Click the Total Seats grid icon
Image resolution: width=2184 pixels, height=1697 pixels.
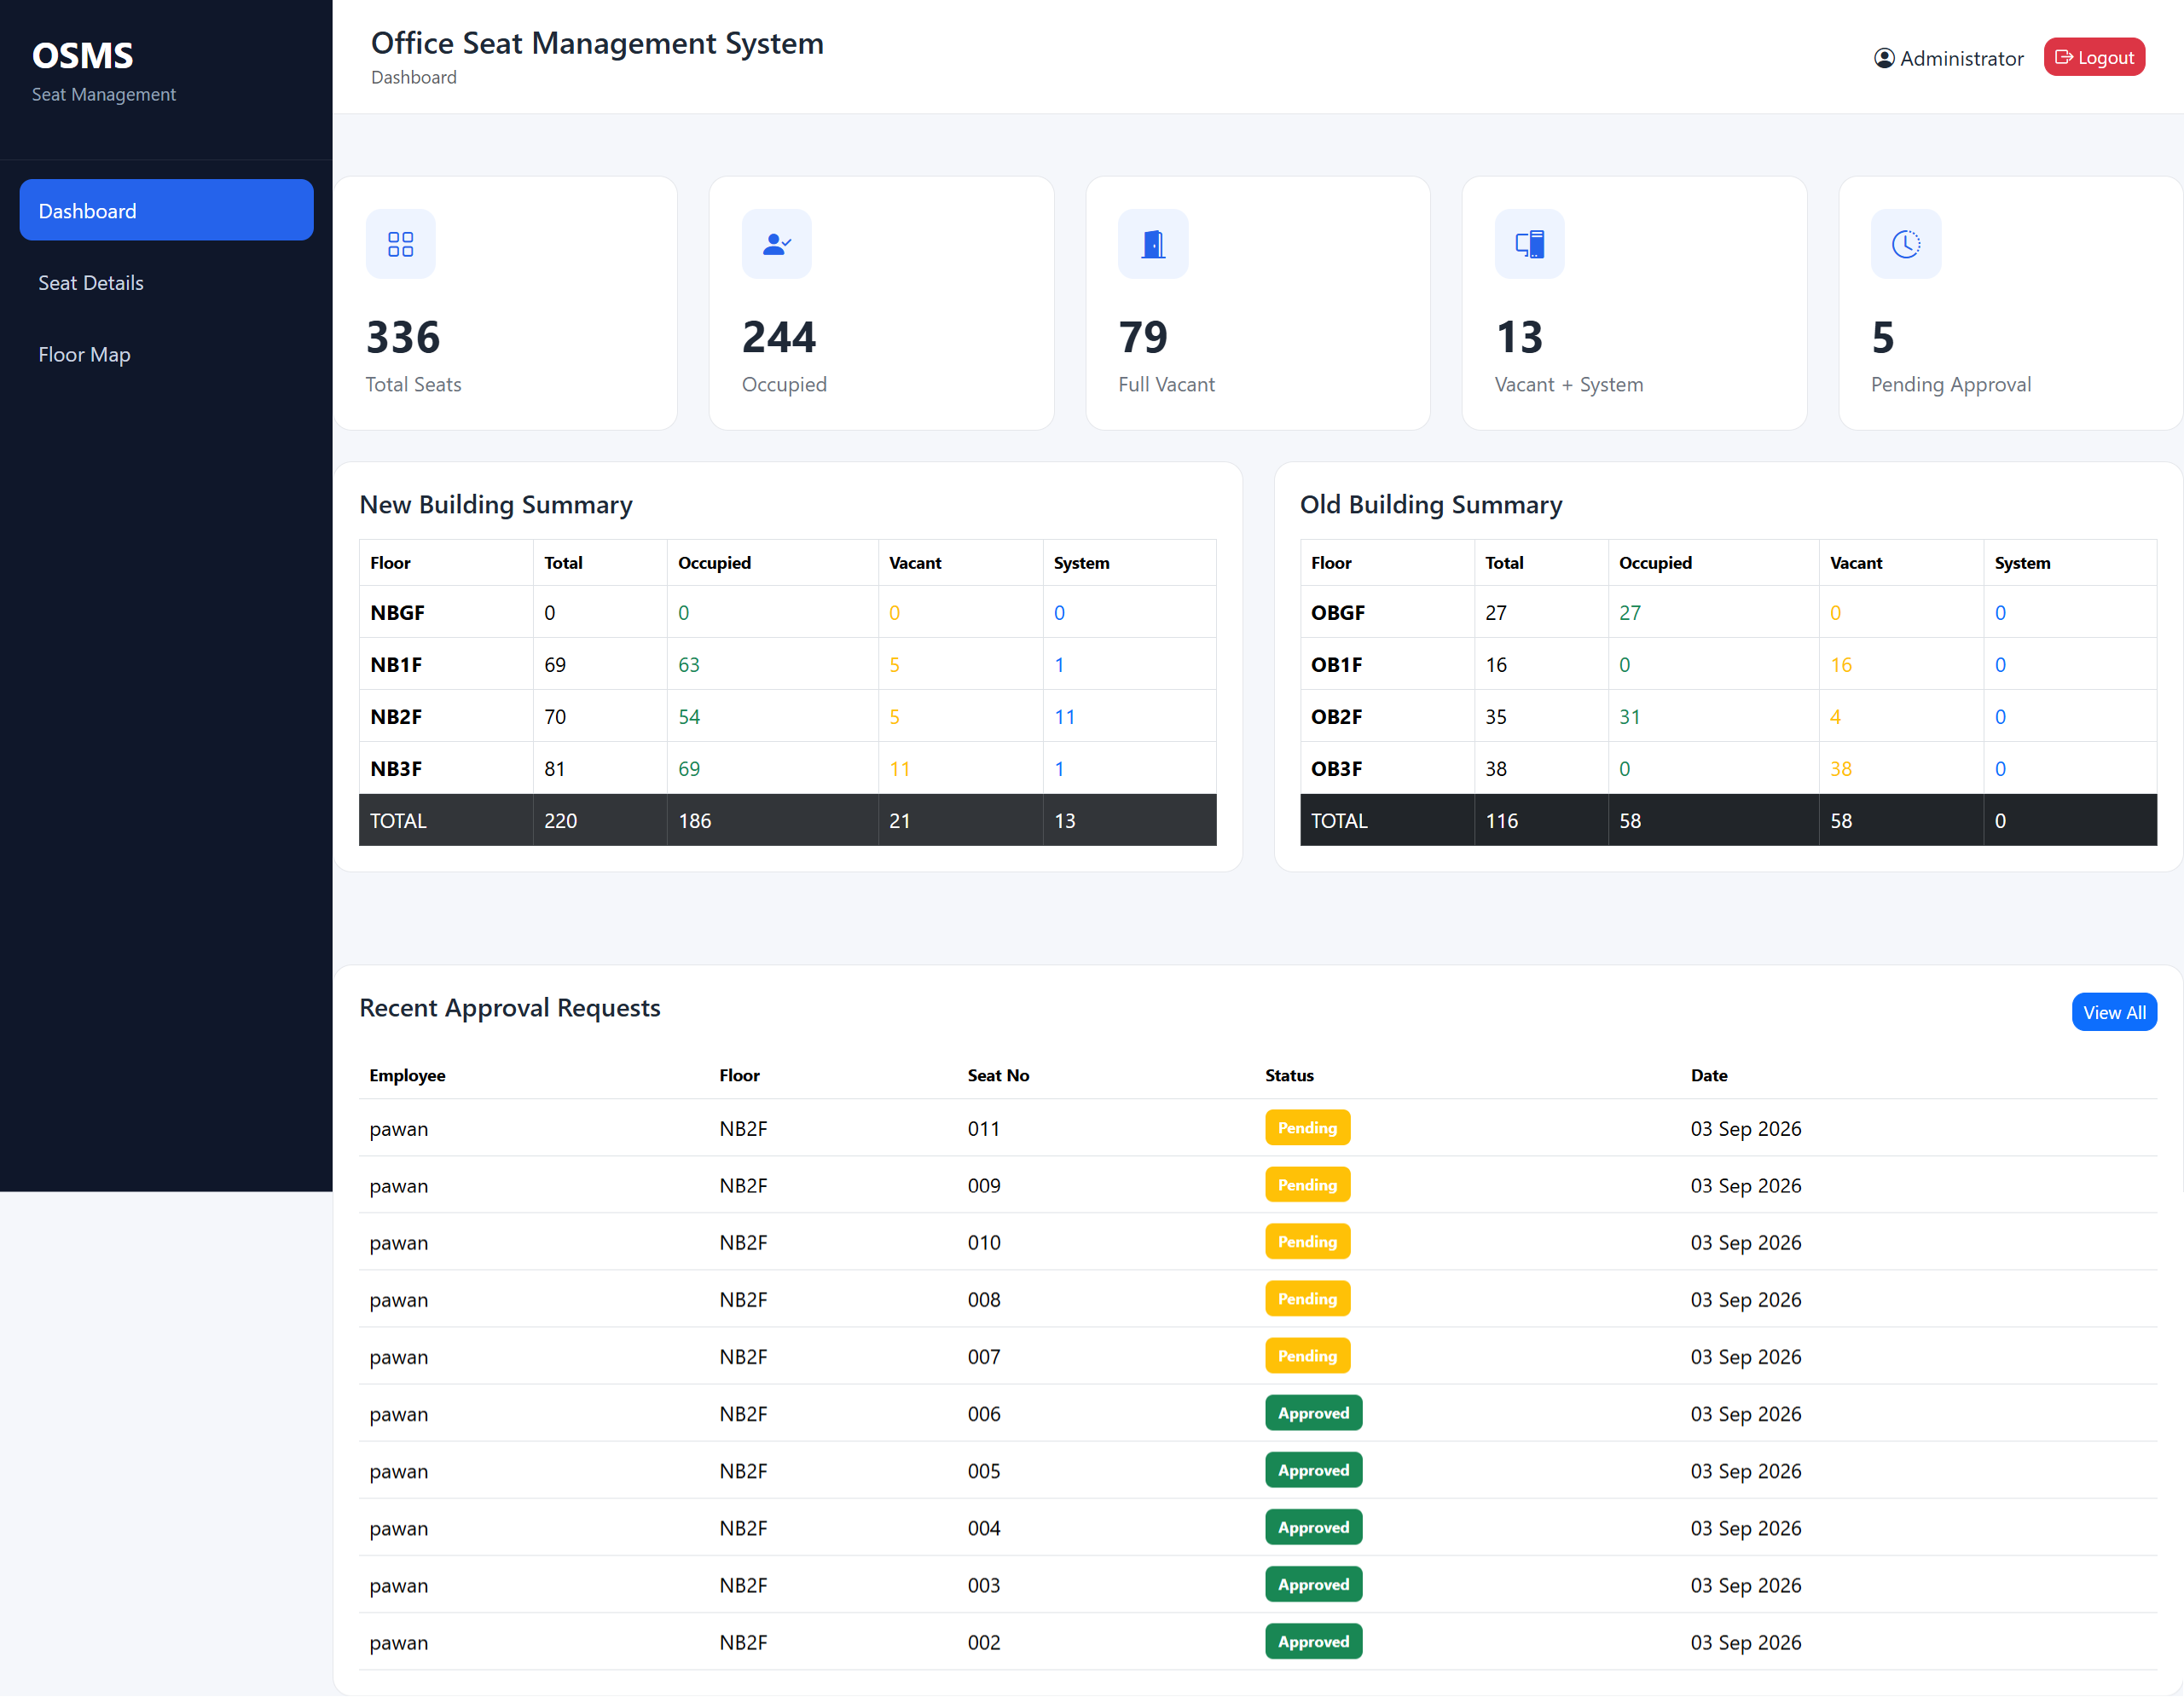tap(400, 244)
